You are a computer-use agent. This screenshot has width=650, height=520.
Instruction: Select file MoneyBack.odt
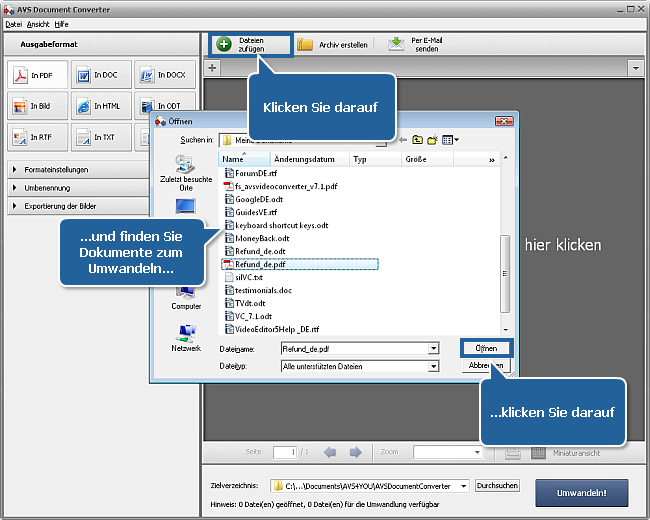pos(257,238)
